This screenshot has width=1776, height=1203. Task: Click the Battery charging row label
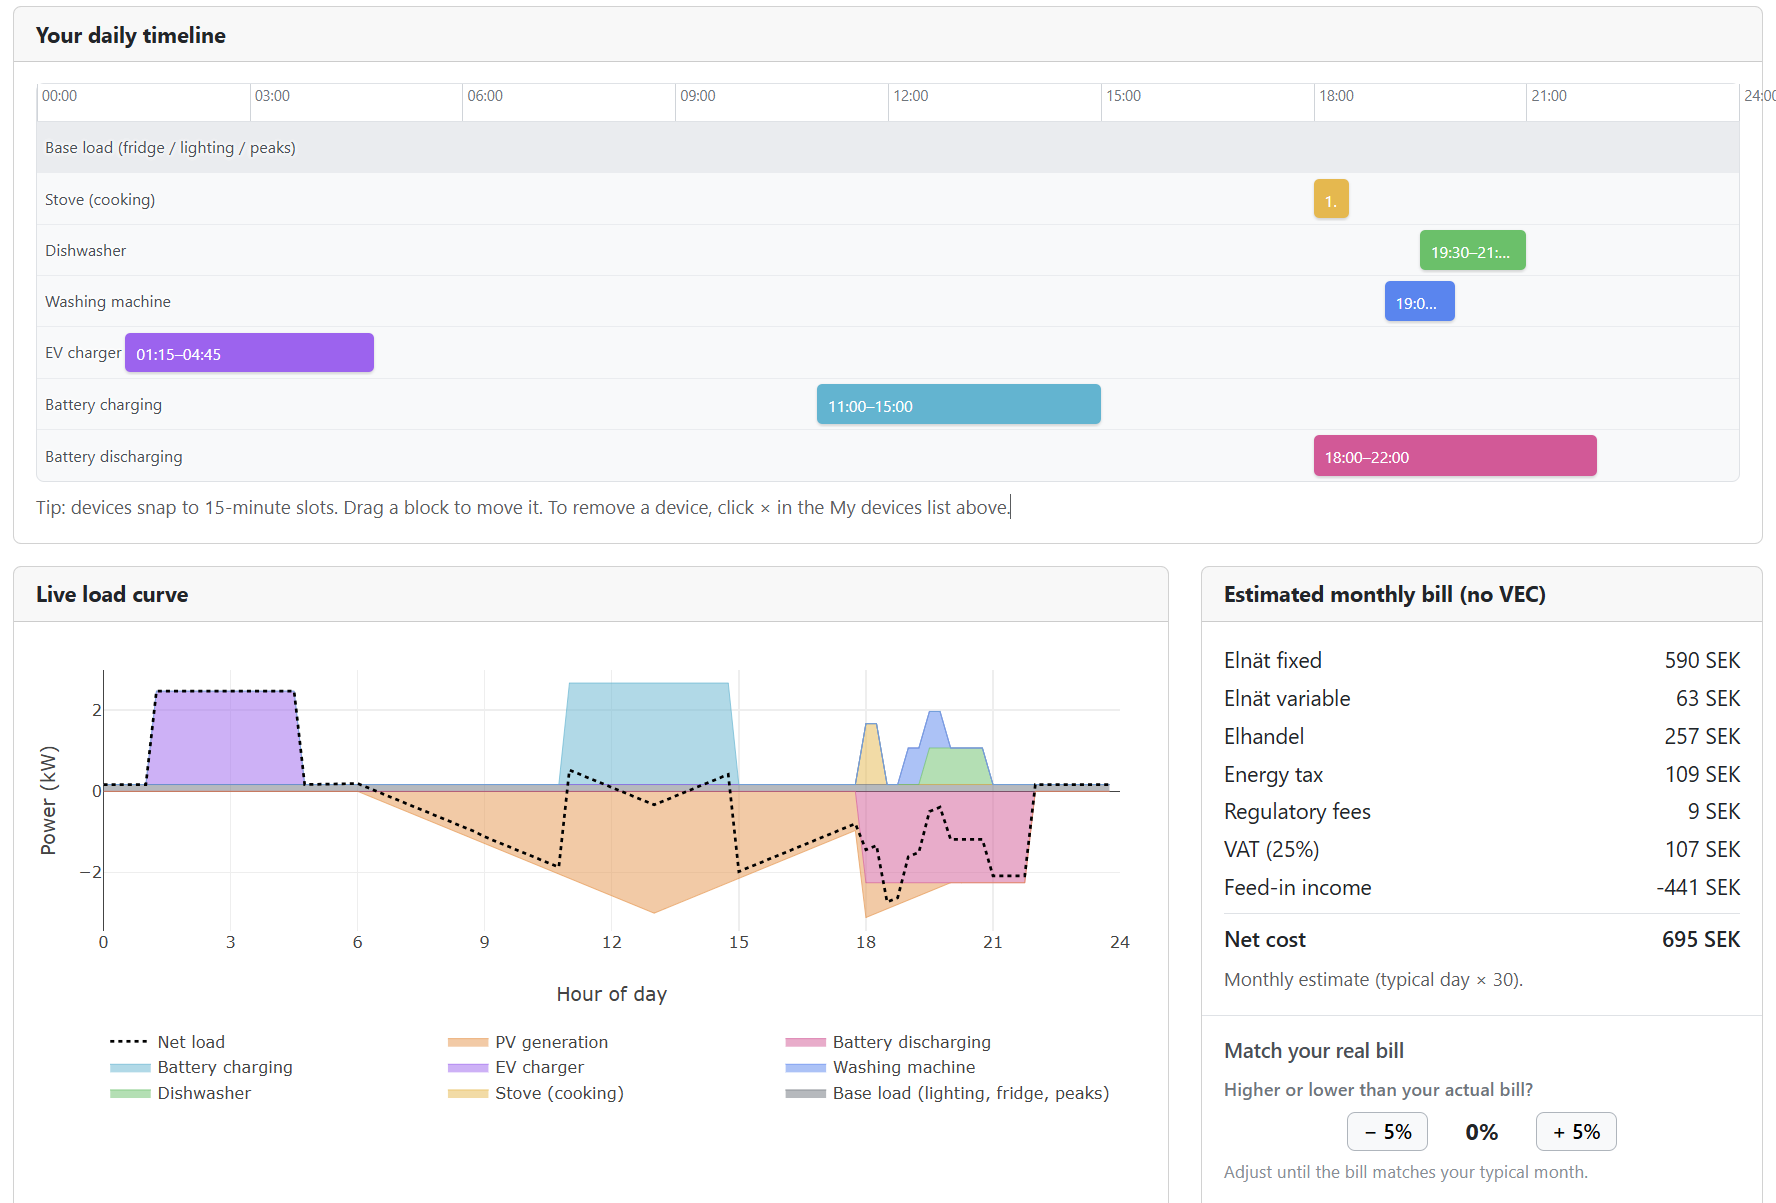pyautogui.click(x=103, y=404)
